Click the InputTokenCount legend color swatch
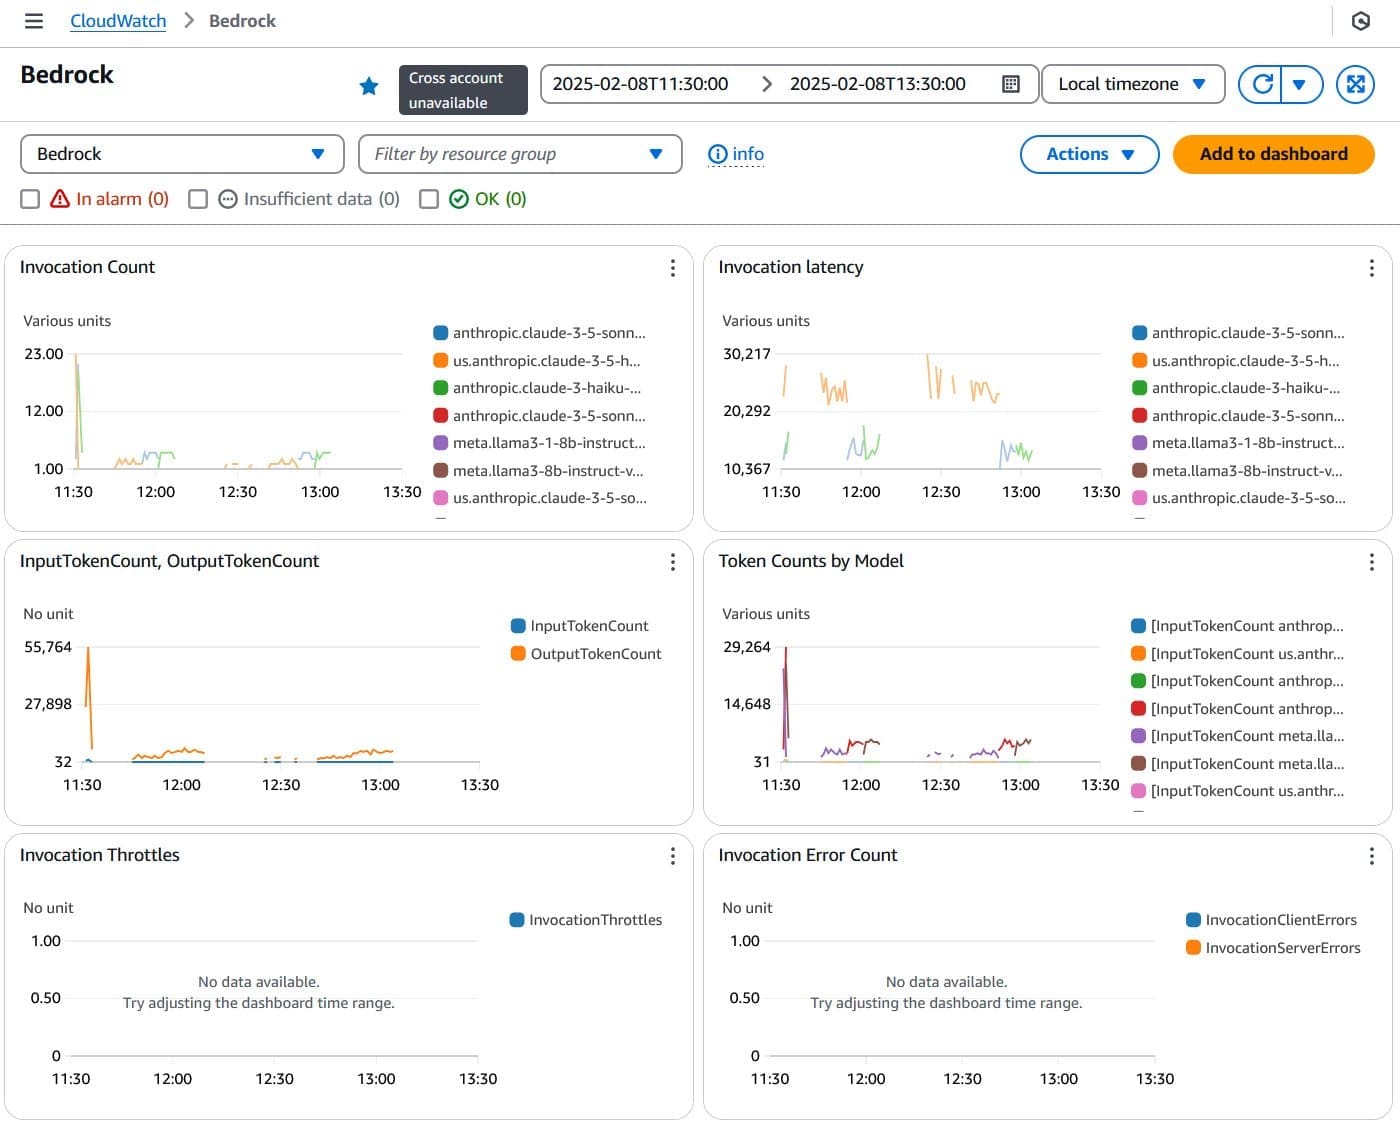 coord(517,625)
